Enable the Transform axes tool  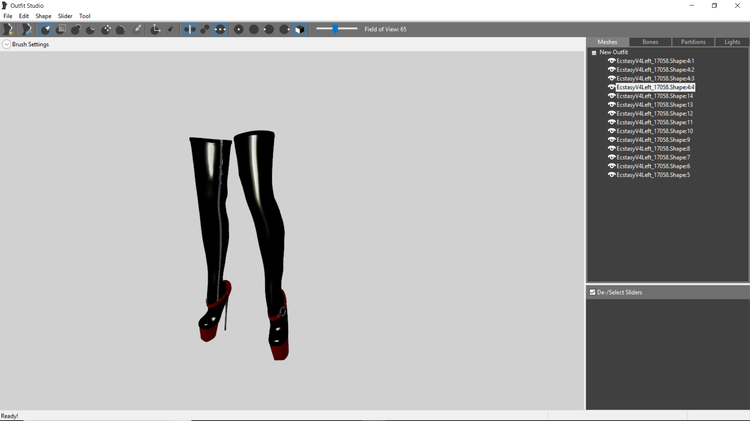pyautogui.click(x=155, y=29)
